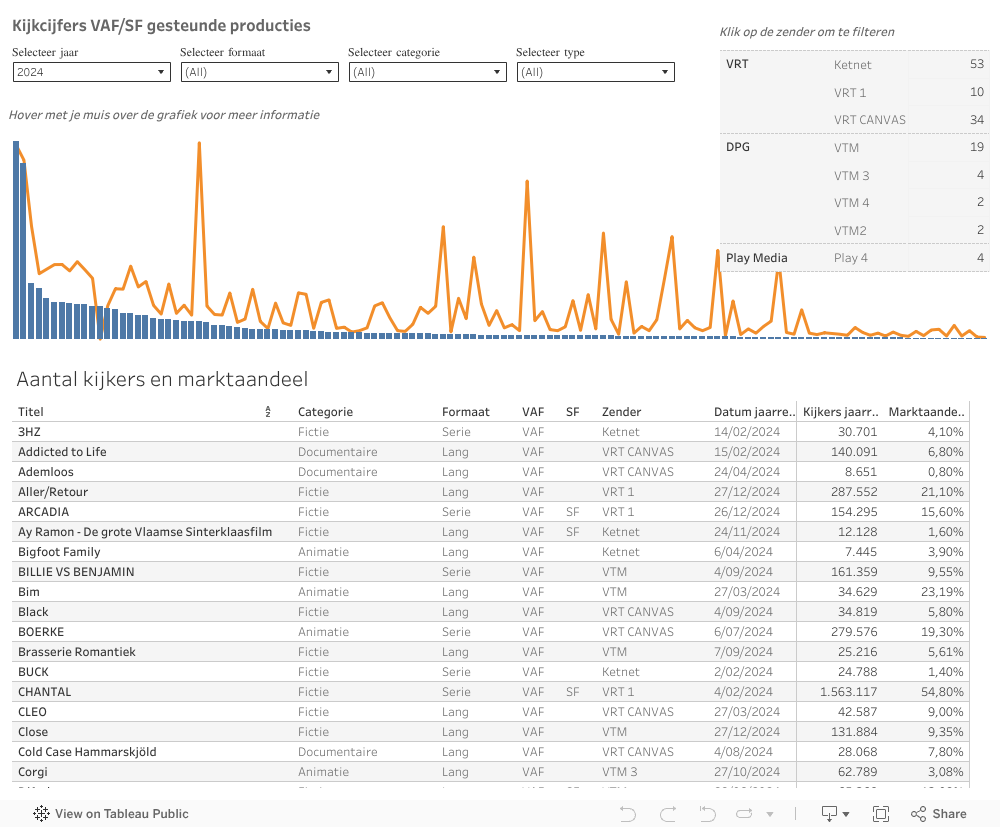Click the Zender column header

pos(621,412)
